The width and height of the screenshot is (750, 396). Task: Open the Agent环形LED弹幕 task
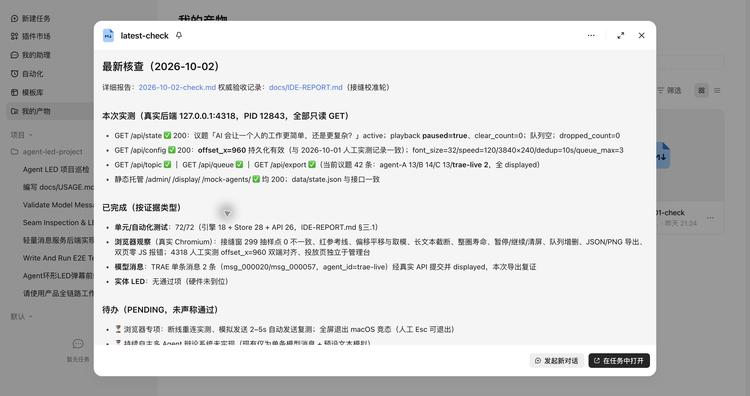coord(58,275)
